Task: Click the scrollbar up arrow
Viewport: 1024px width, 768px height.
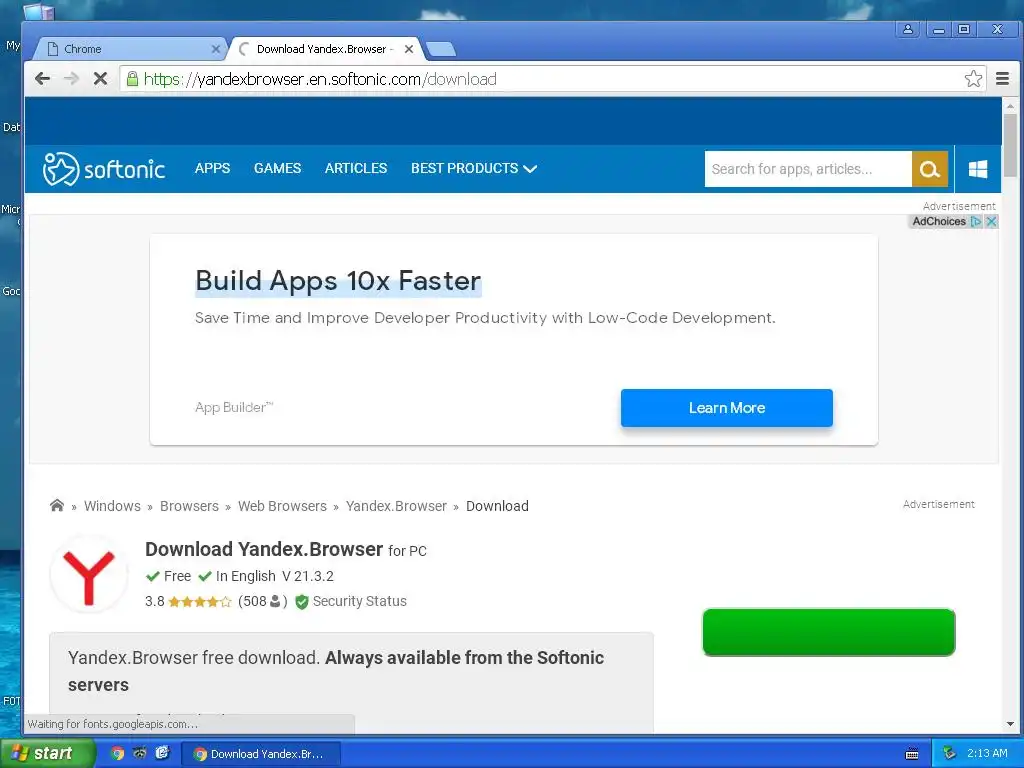Action: (x=1010, y=105)
